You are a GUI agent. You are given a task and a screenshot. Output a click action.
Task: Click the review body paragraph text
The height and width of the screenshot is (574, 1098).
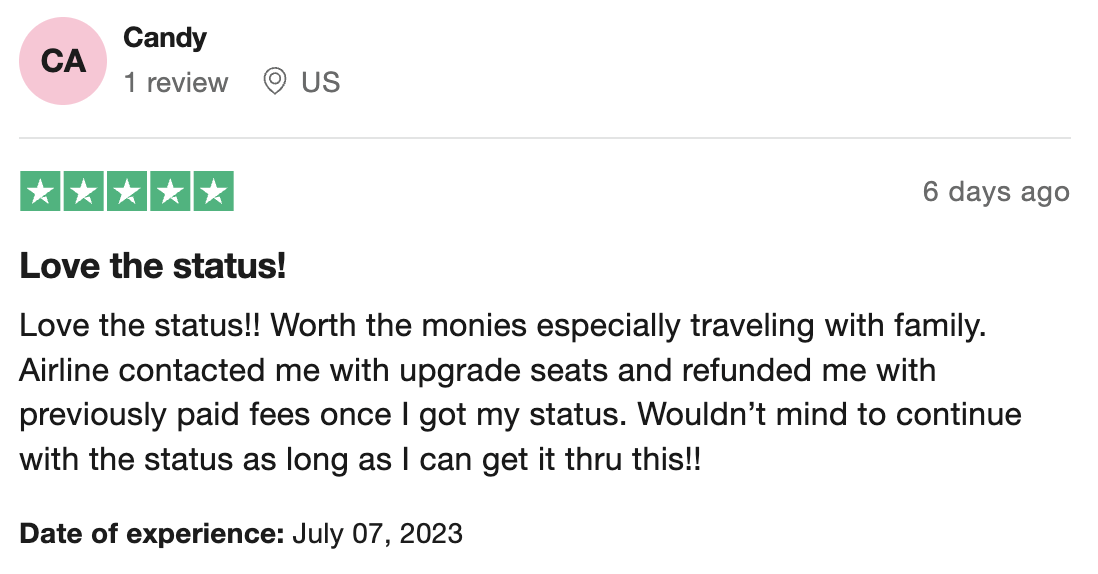click(520, 393)
